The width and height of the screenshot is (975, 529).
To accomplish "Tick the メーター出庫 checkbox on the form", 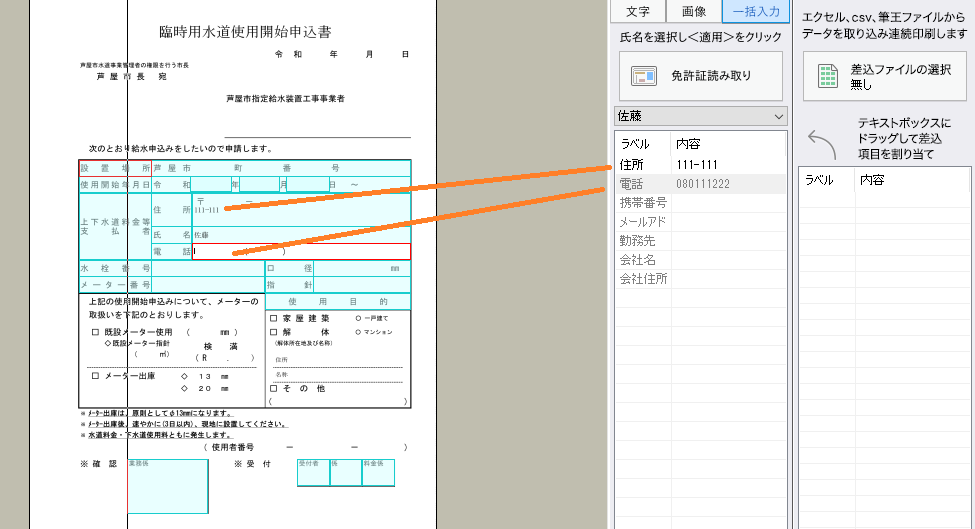I will (x=95, y=376).
